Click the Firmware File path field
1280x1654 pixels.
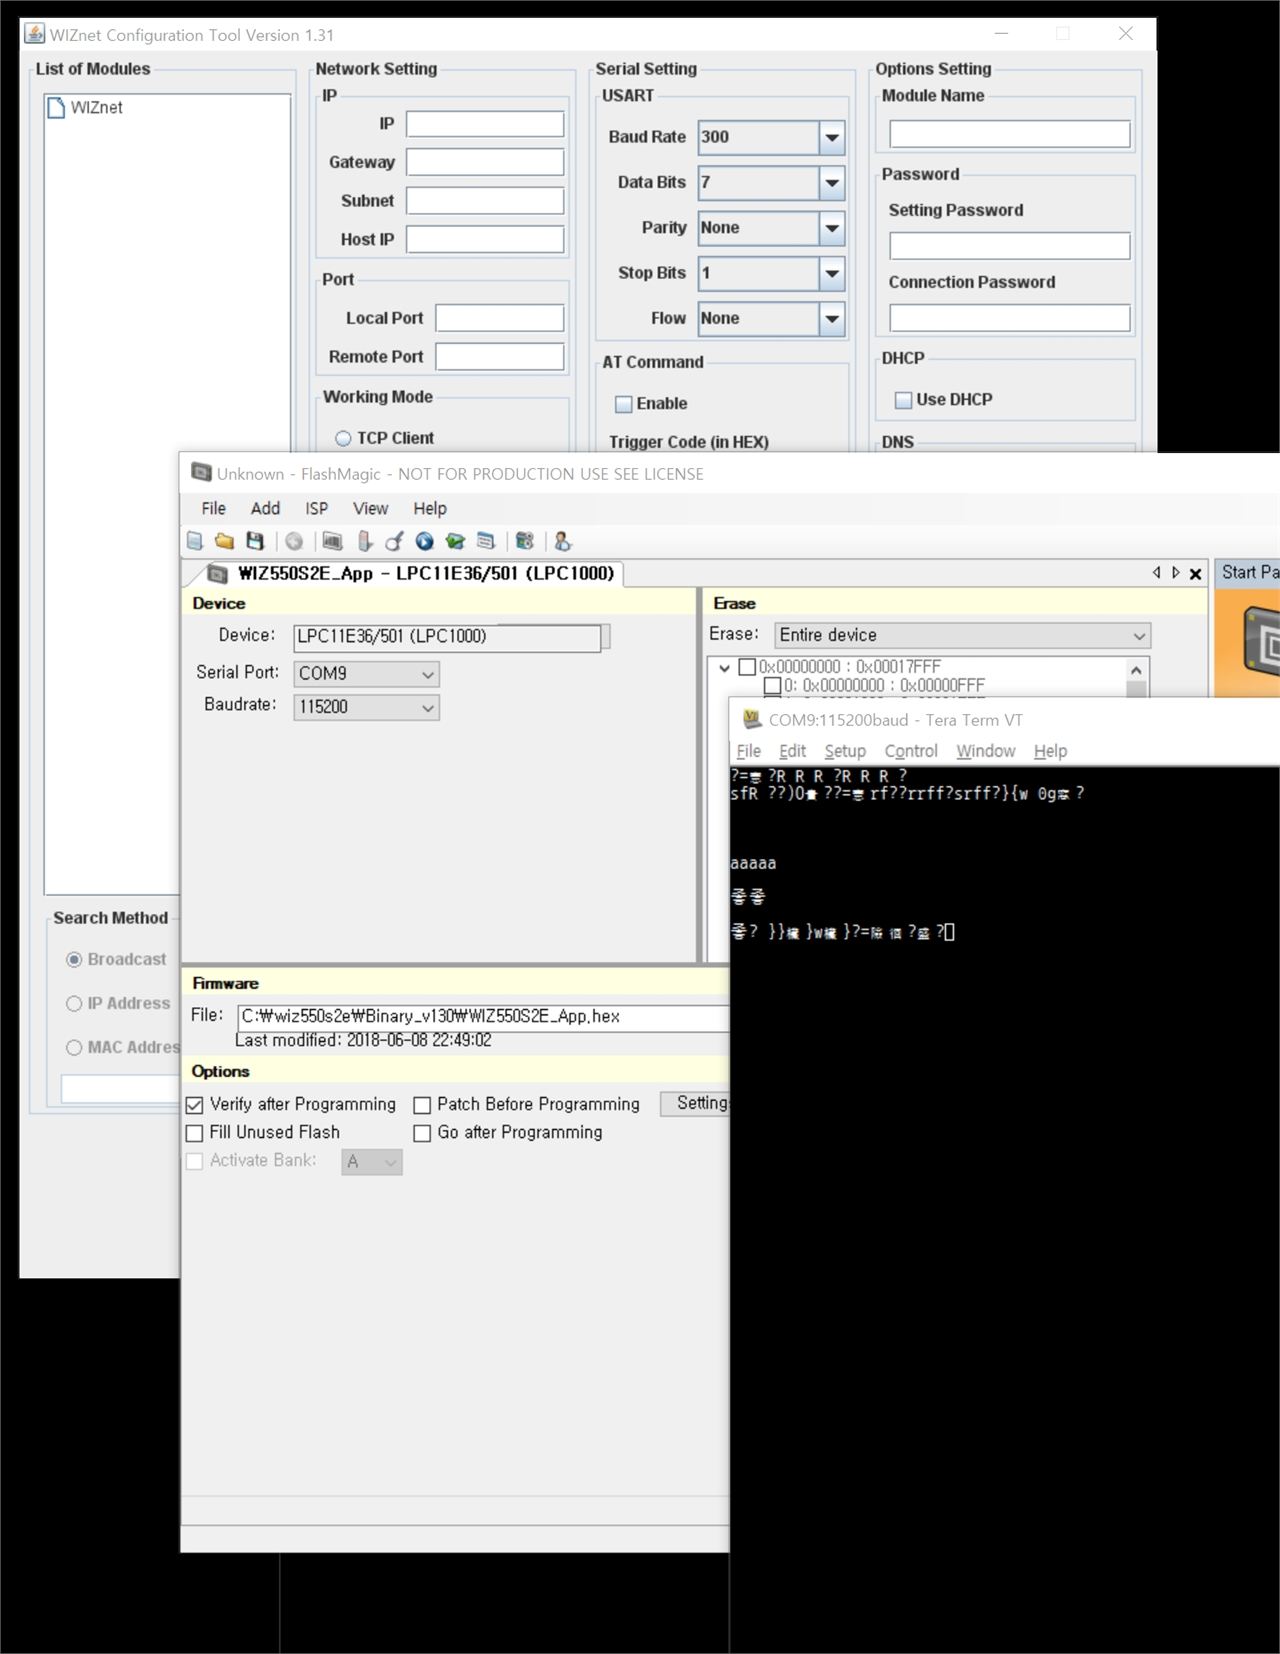[484, 1017]
